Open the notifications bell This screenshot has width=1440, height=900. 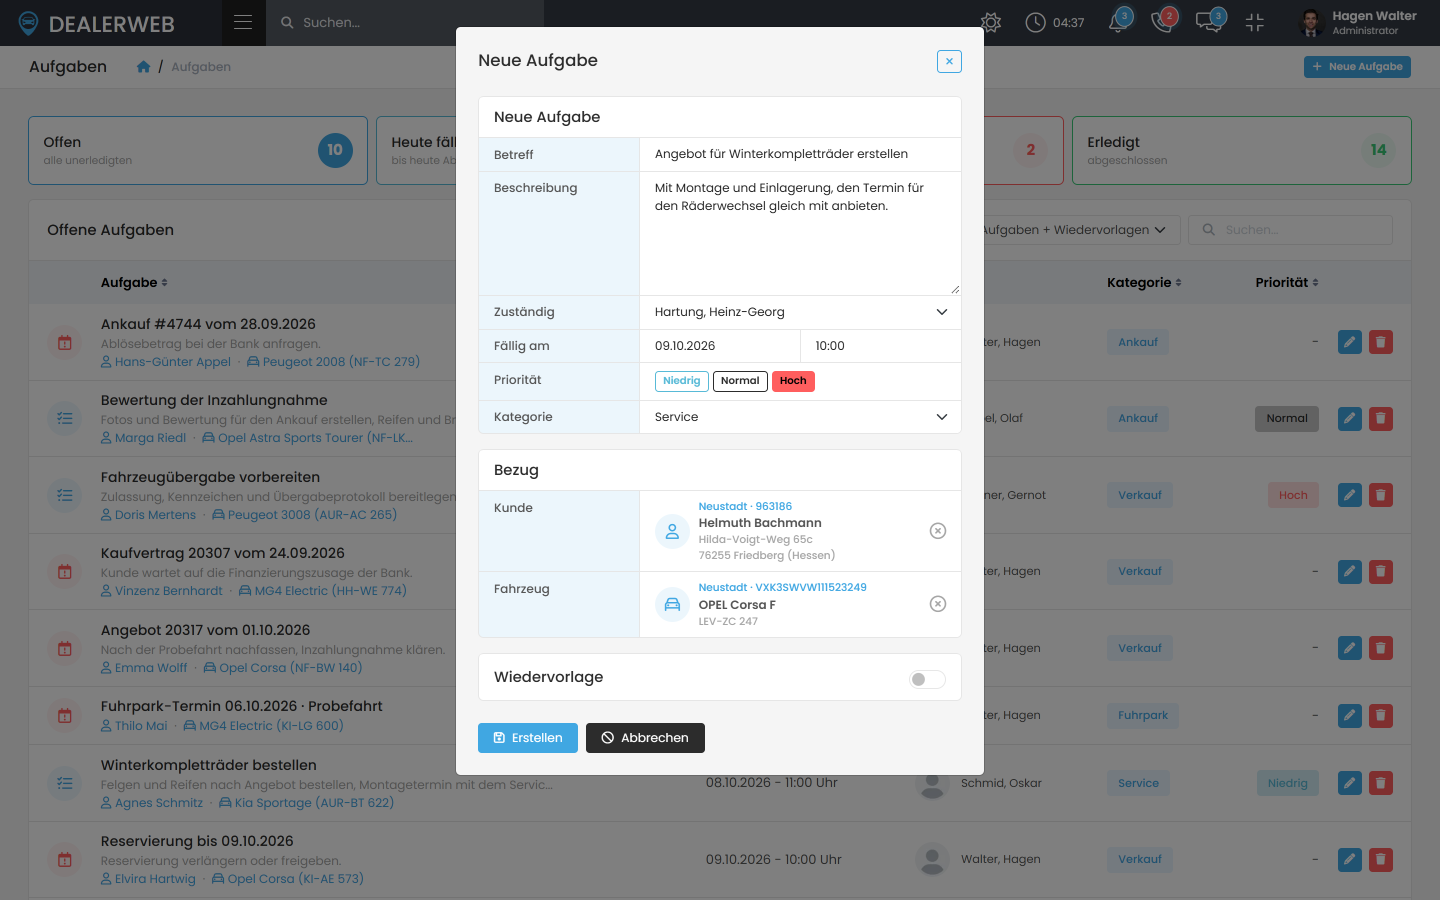point(1119,22)
